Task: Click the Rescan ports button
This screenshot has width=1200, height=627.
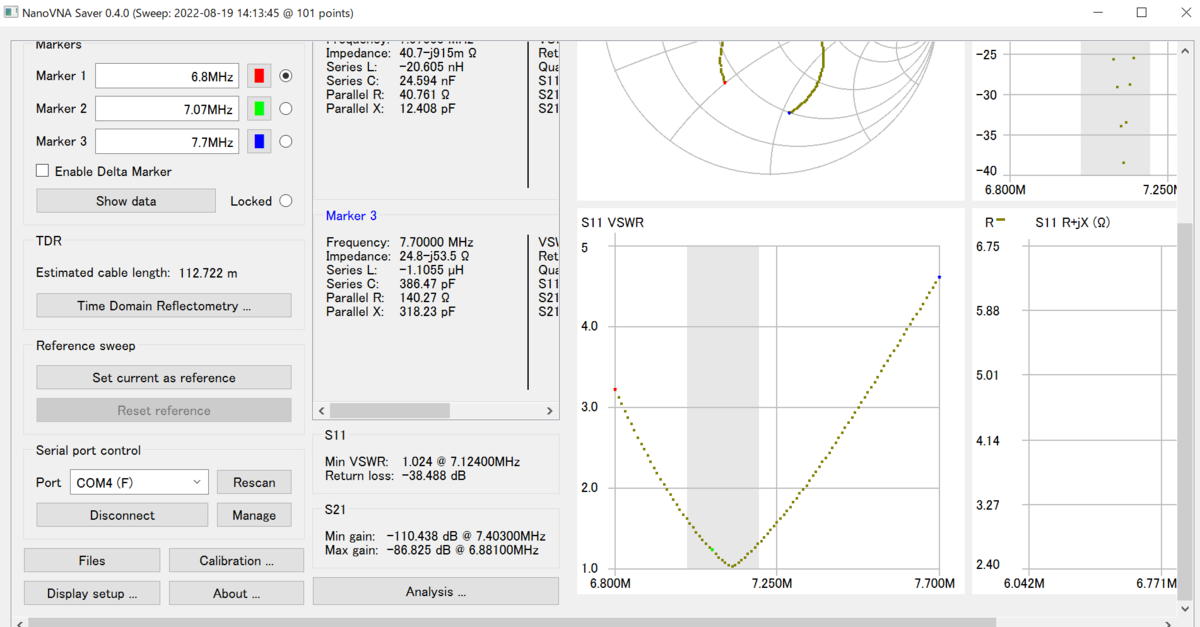Action: [254, 483]
